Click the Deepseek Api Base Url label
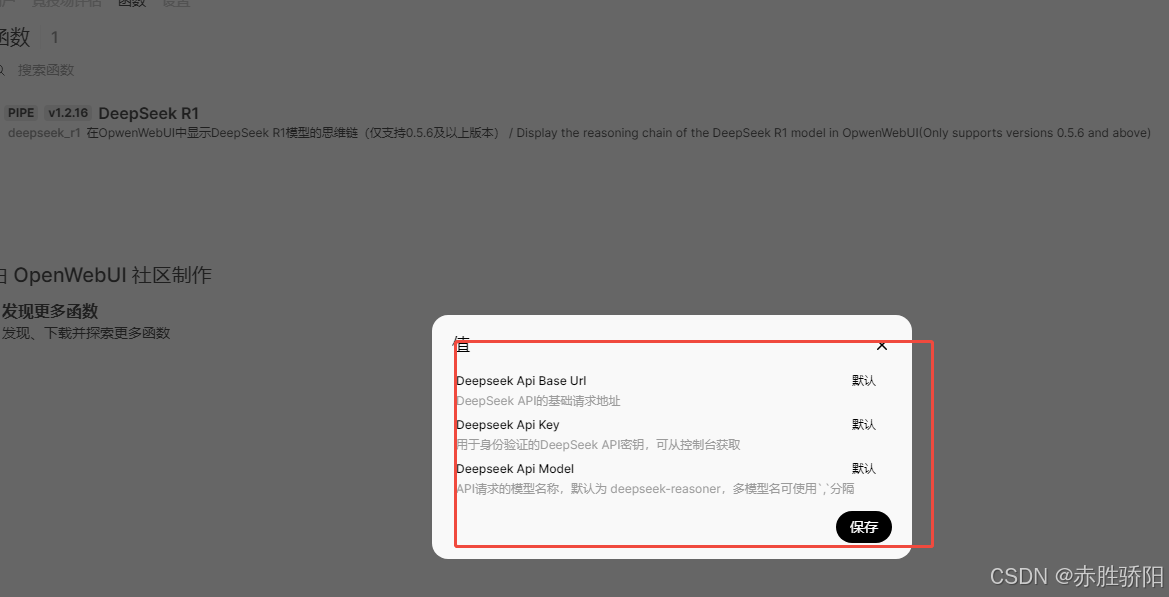Screen dimensions: 1169x597 (521, 381)
